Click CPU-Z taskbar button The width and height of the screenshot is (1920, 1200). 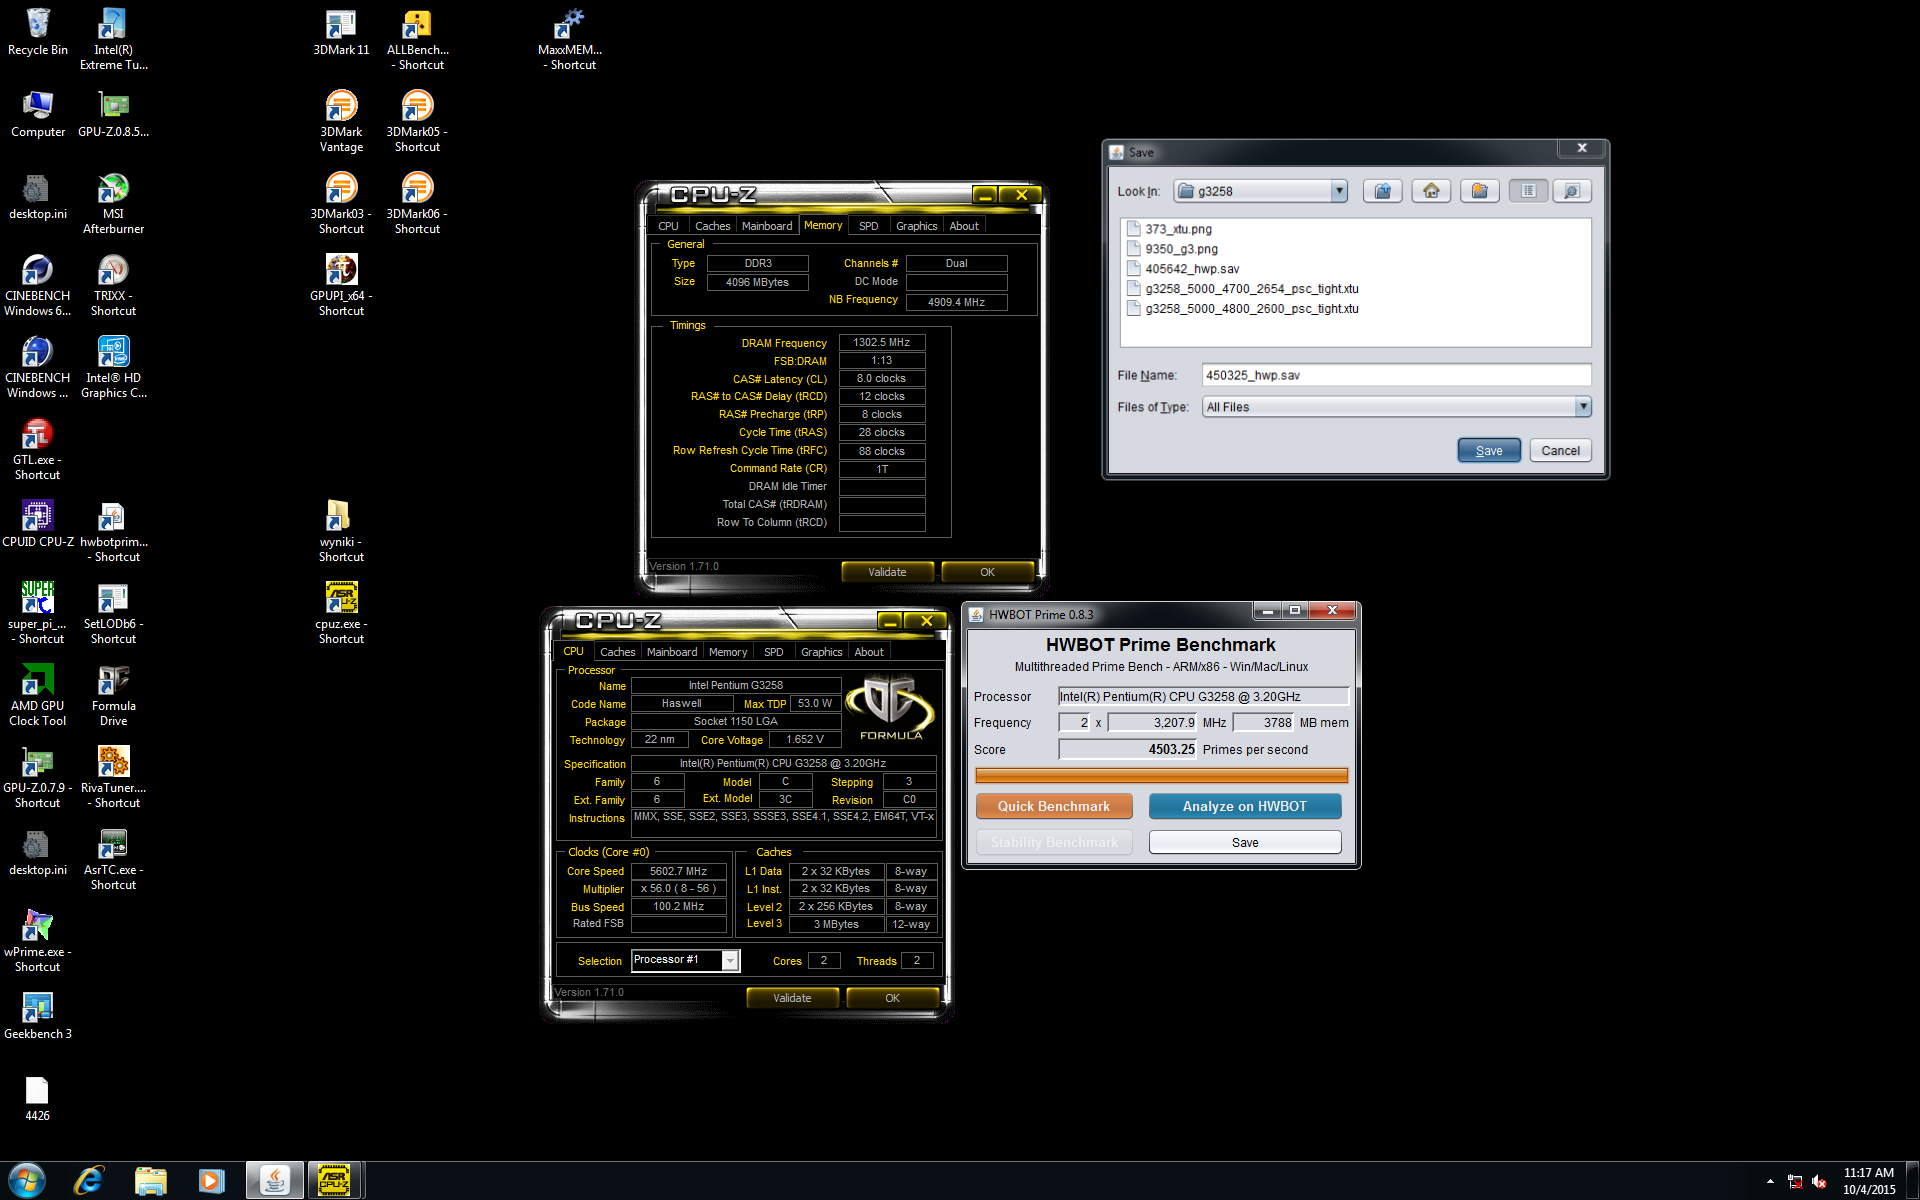(334, 1180)
